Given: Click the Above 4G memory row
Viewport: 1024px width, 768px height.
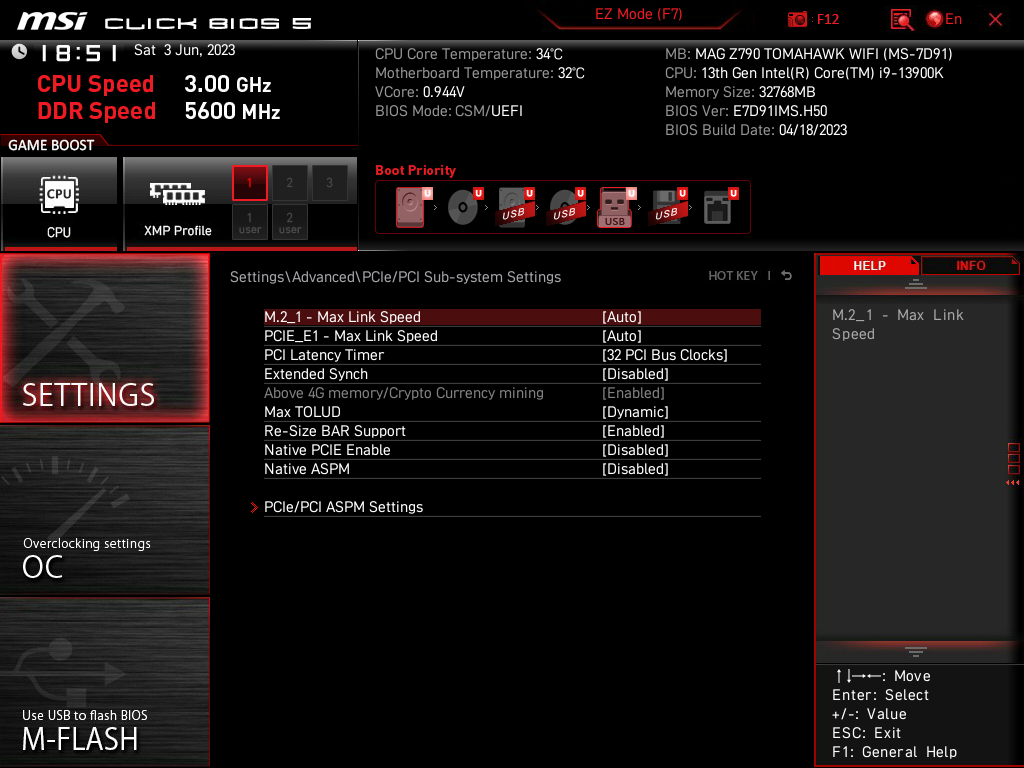Looking at the screenshot, I should 512,393.
